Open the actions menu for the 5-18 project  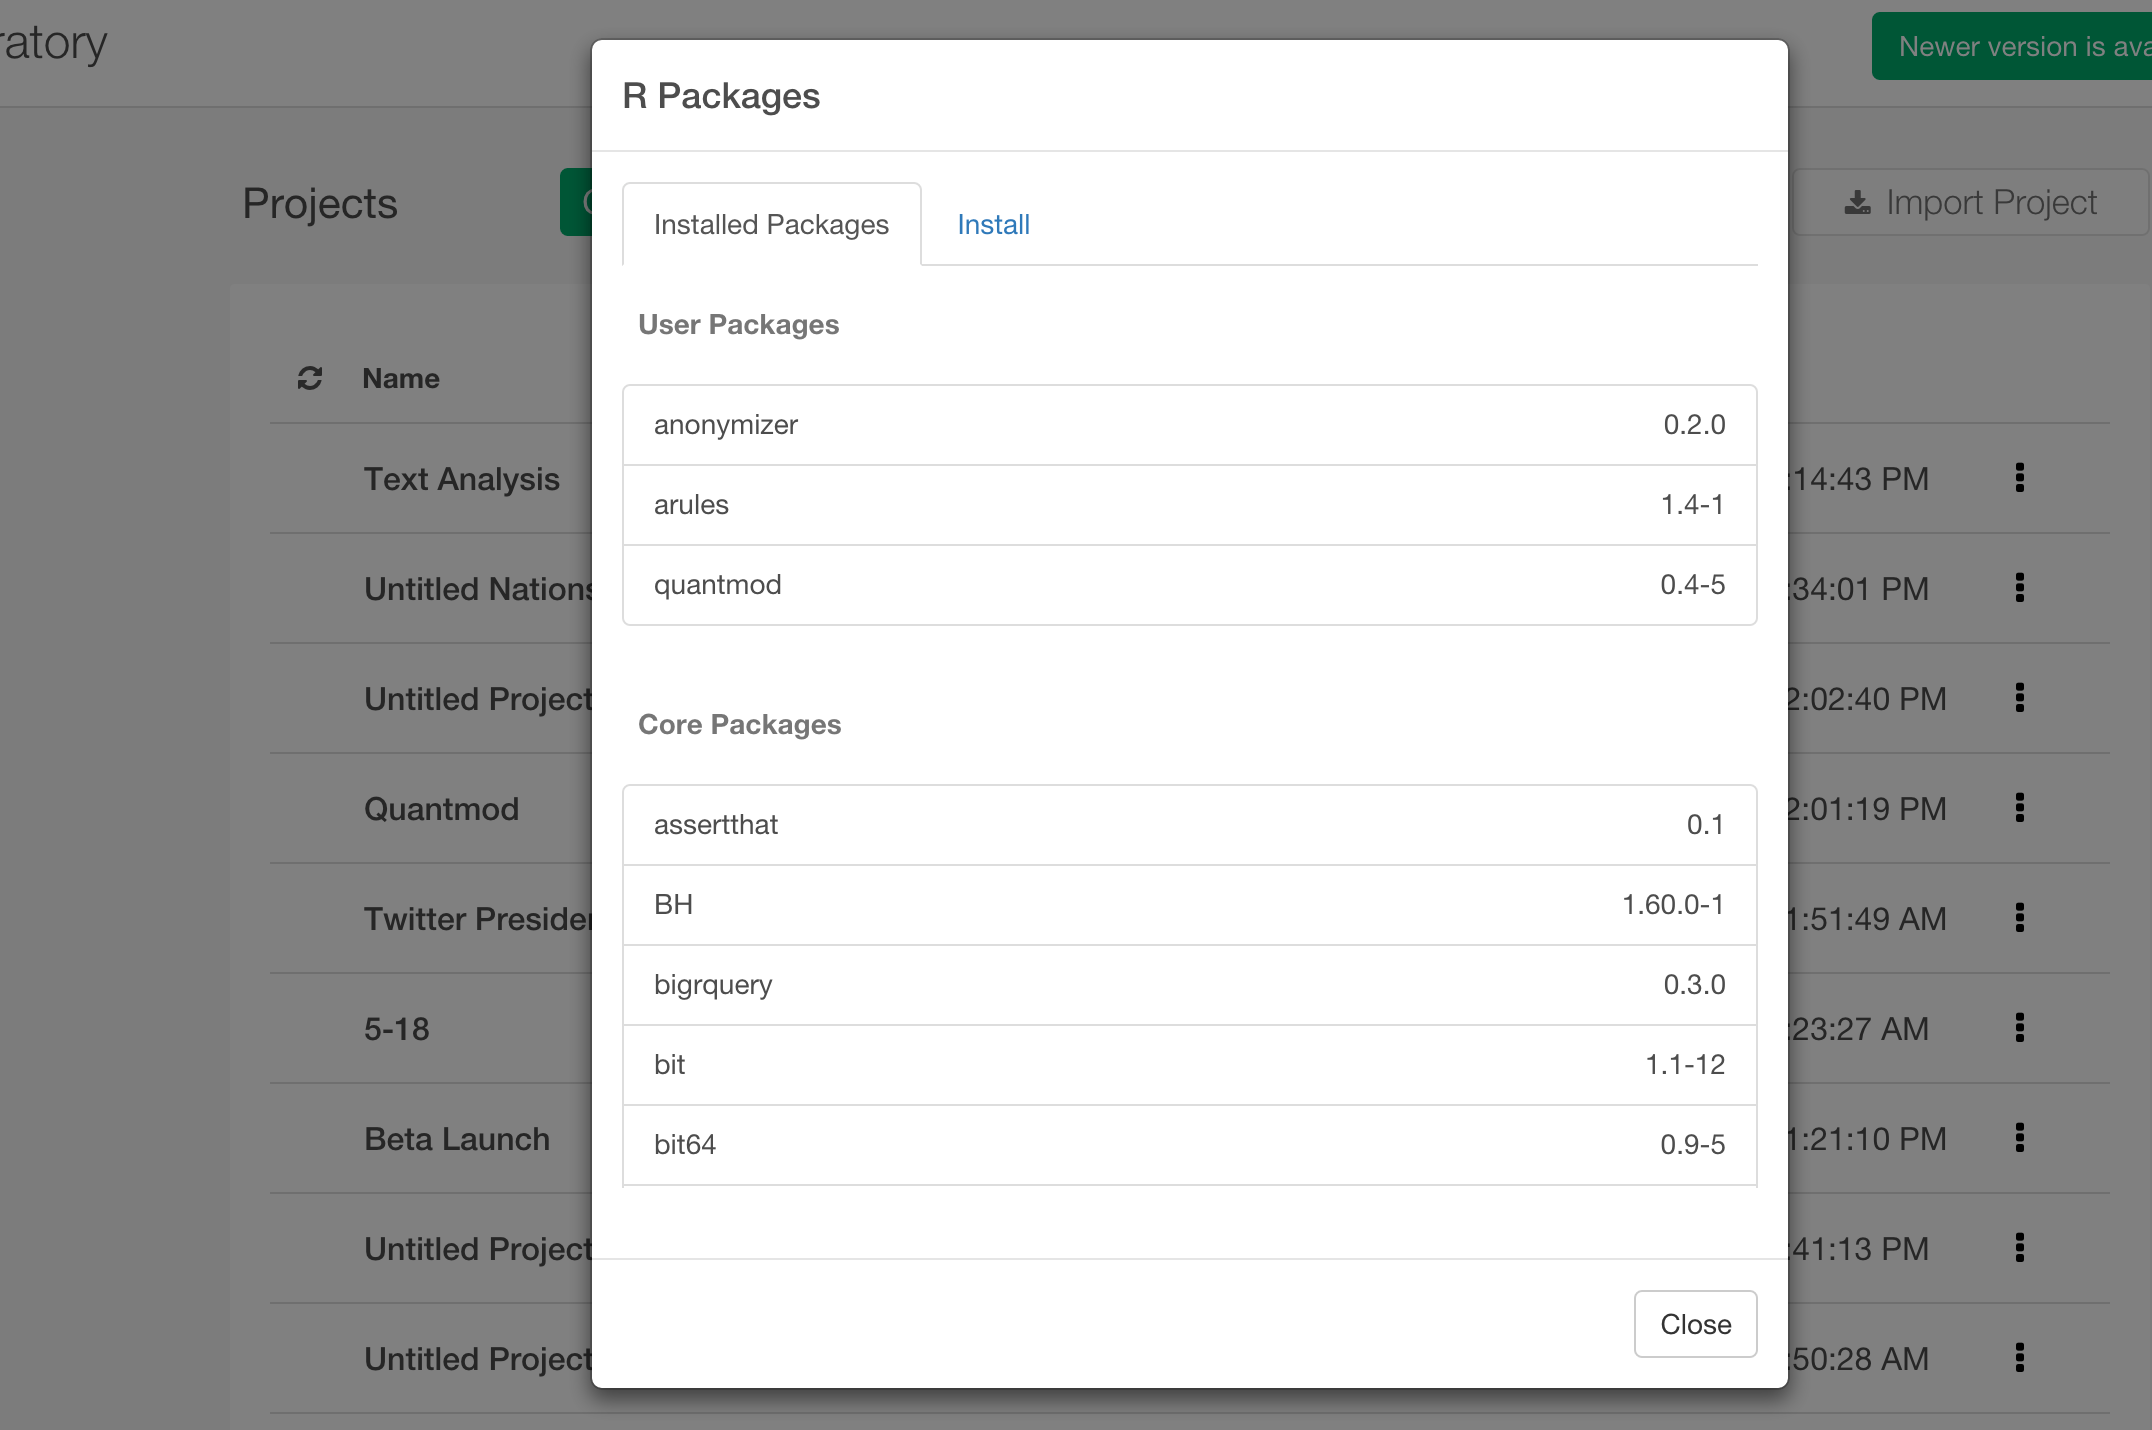2020,1028
